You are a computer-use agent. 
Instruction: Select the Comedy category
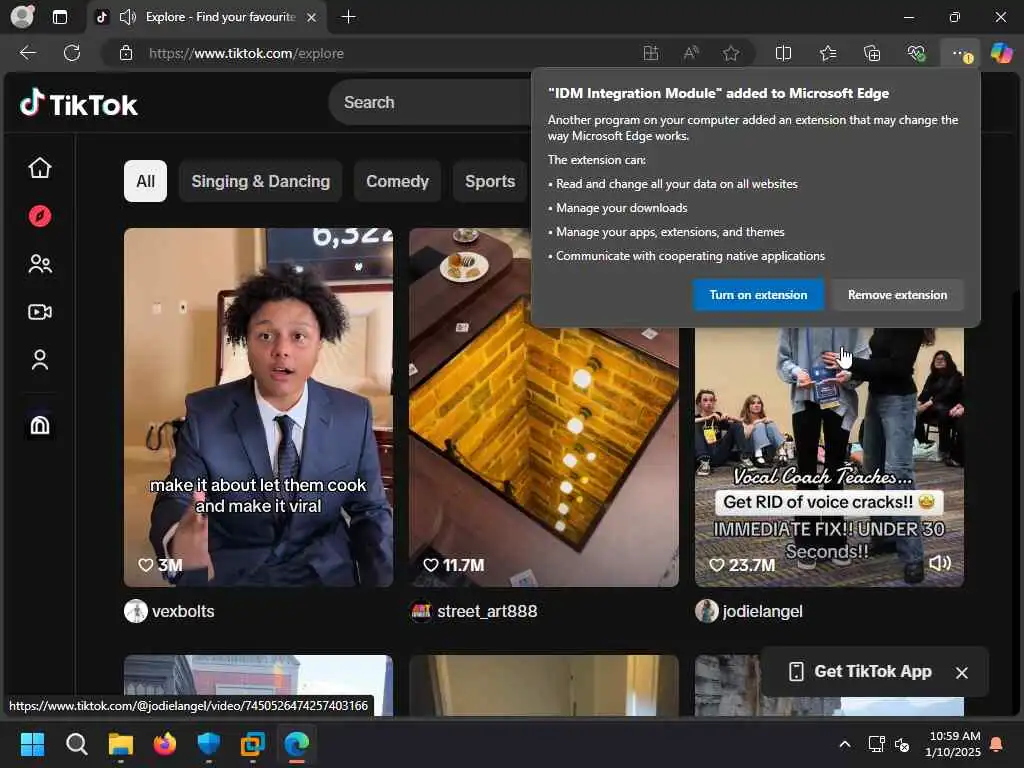(x=397, y=181)
